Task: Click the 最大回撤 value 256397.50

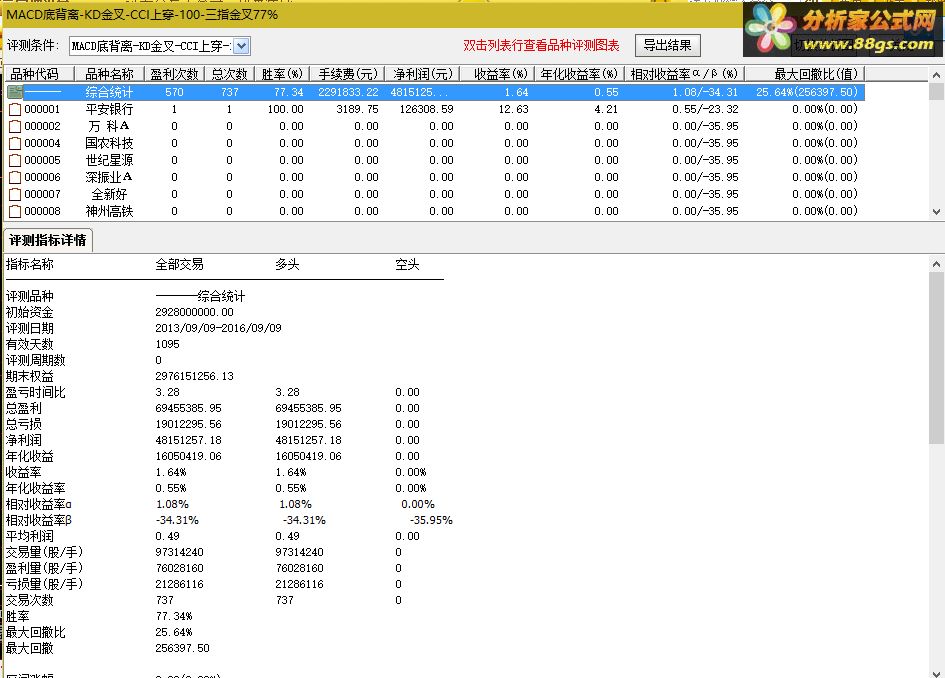Action: pyautogui.click(x=182, y=648)
